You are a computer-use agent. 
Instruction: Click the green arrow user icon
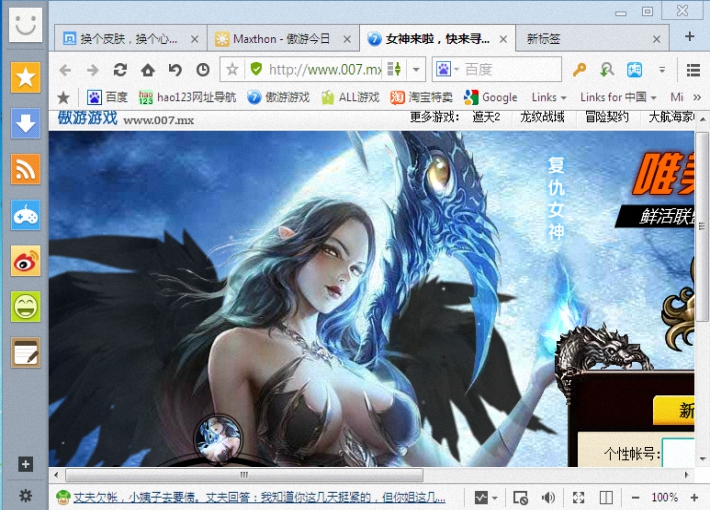tap(606, 69)
